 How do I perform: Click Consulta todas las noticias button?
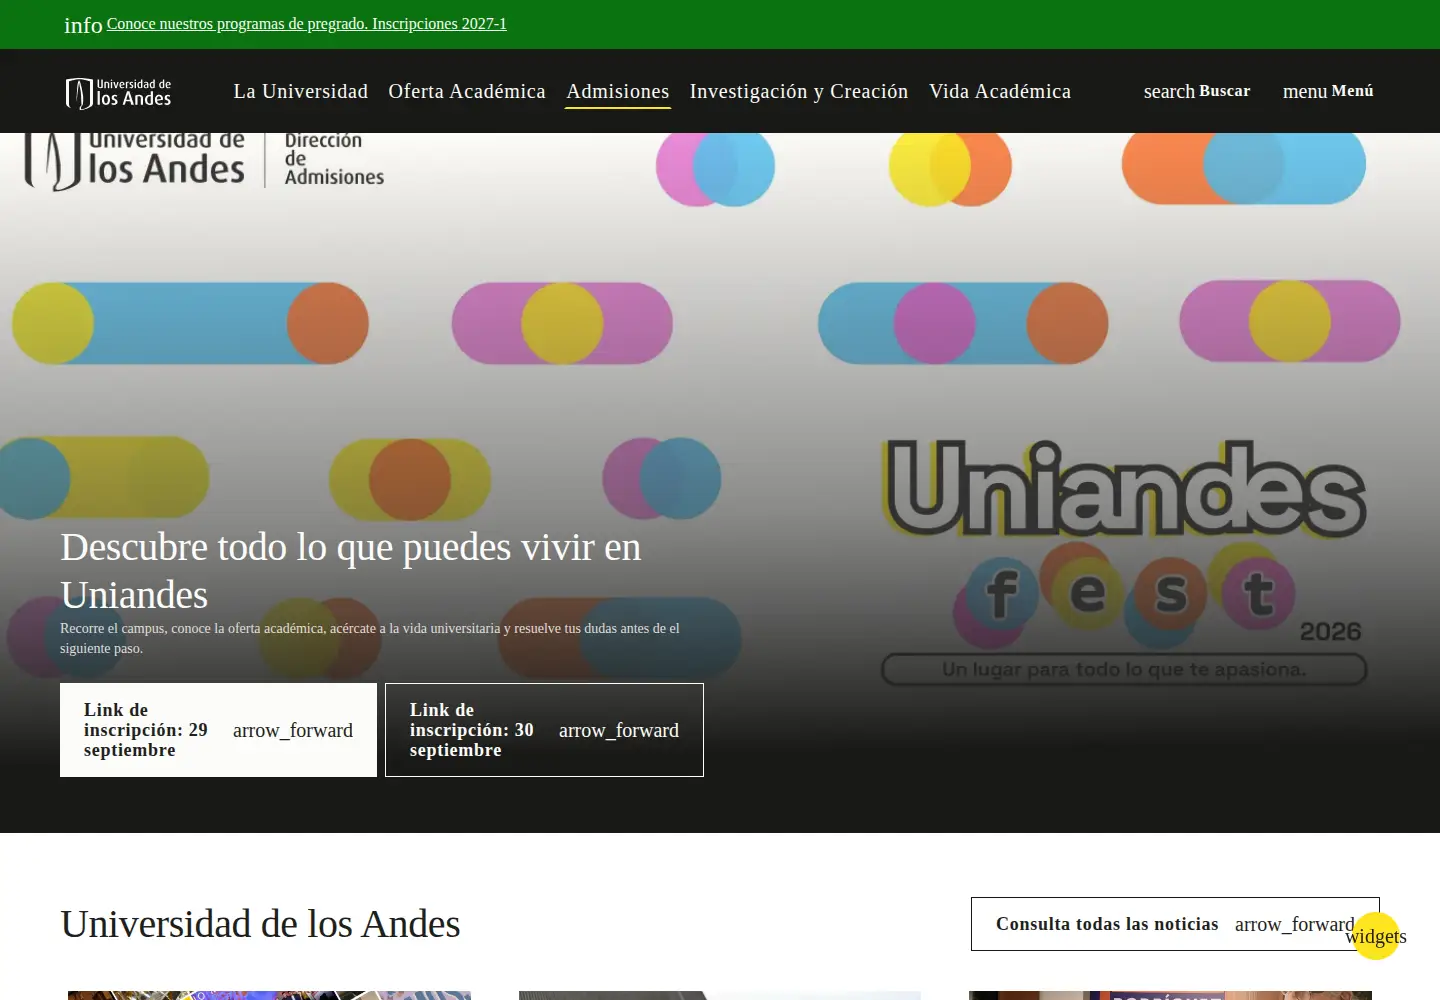pyautogui.click(x=1175, y=924)
